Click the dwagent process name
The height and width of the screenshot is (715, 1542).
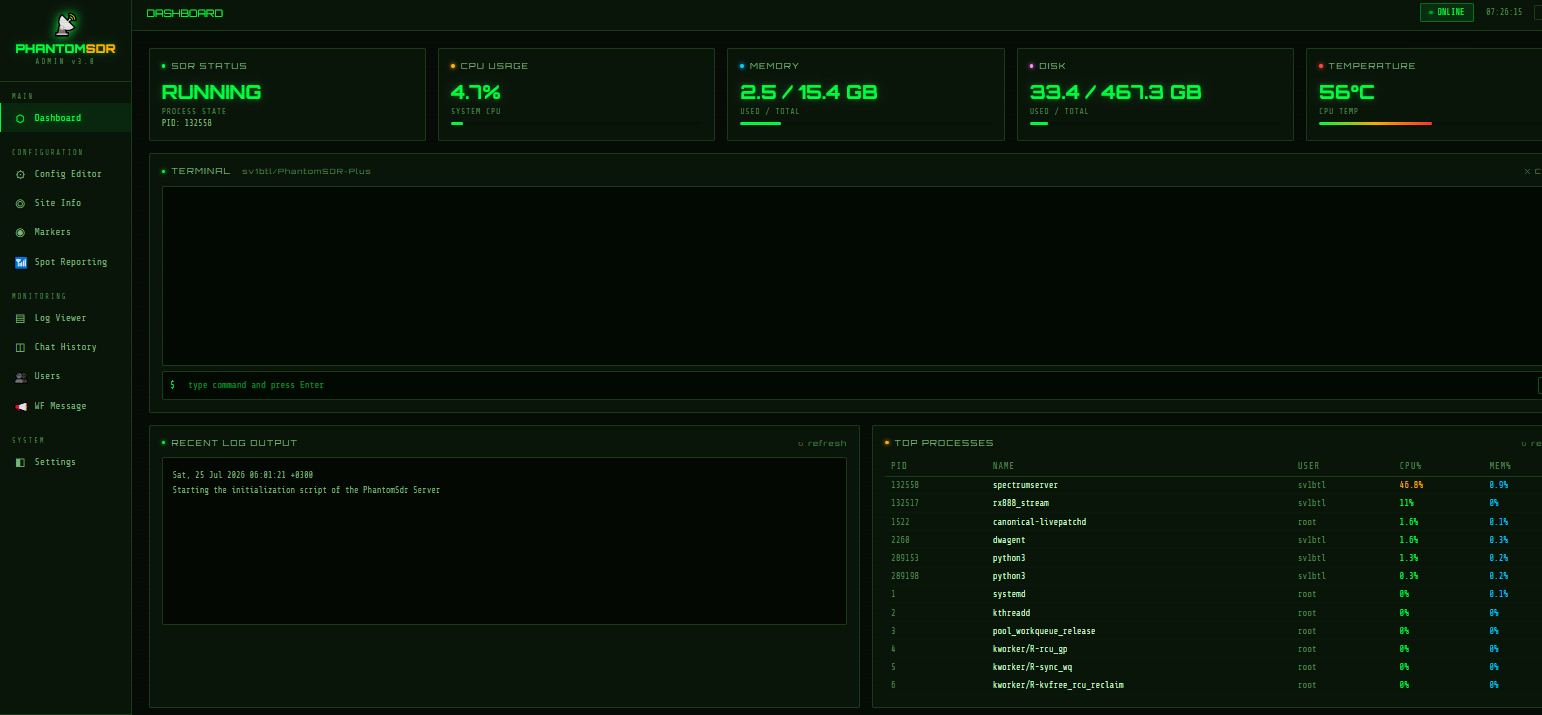pos(1009,540)
